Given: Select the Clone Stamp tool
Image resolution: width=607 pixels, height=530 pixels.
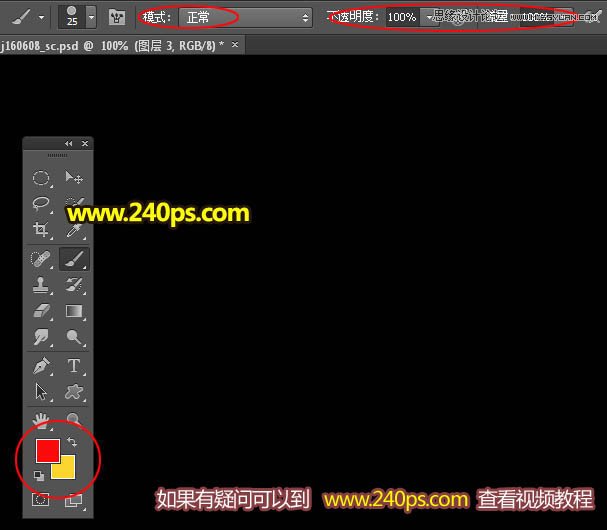Looking at the screenshot, I should click(41, 286).
